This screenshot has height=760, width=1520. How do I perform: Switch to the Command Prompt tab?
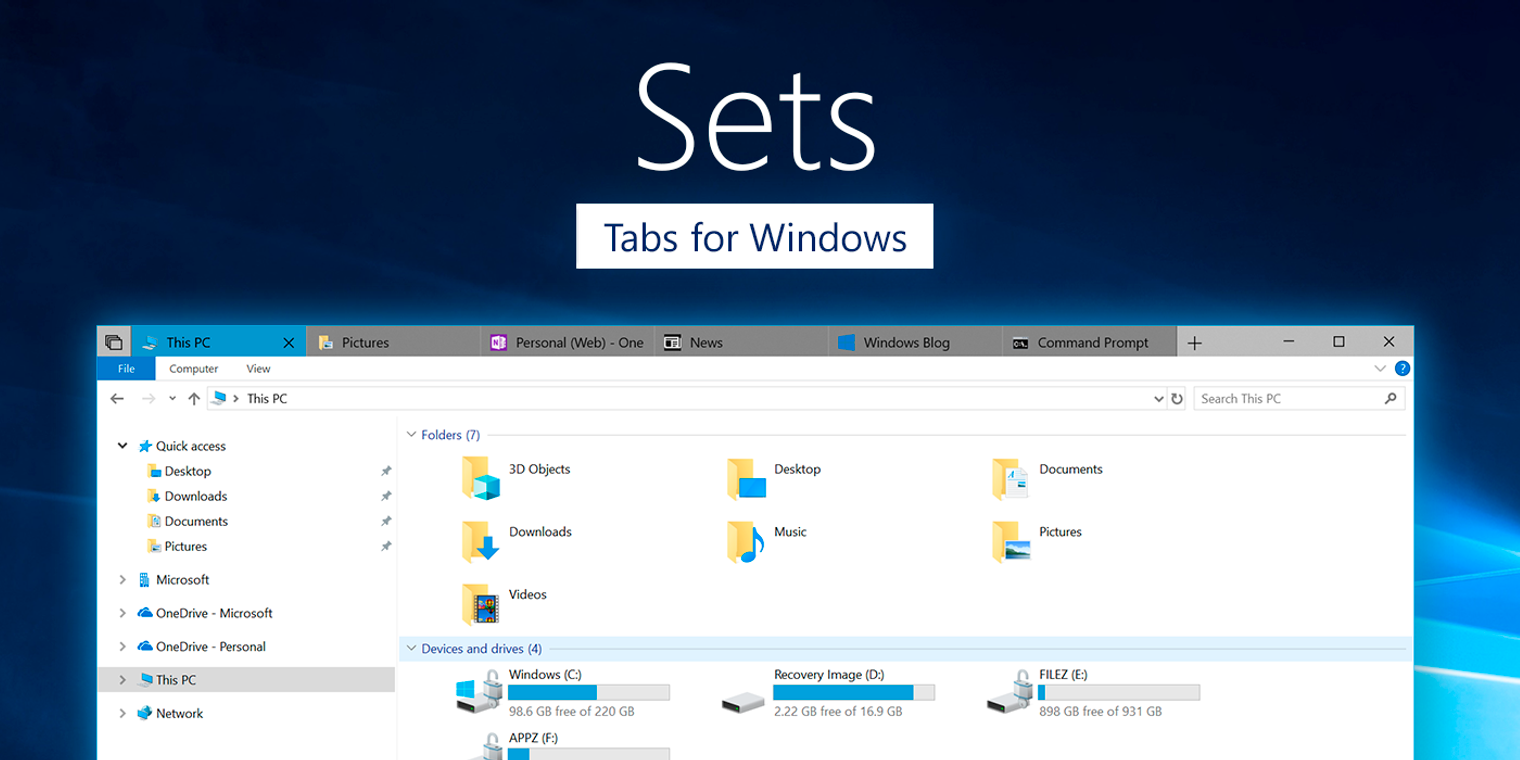coord(1089,342)
